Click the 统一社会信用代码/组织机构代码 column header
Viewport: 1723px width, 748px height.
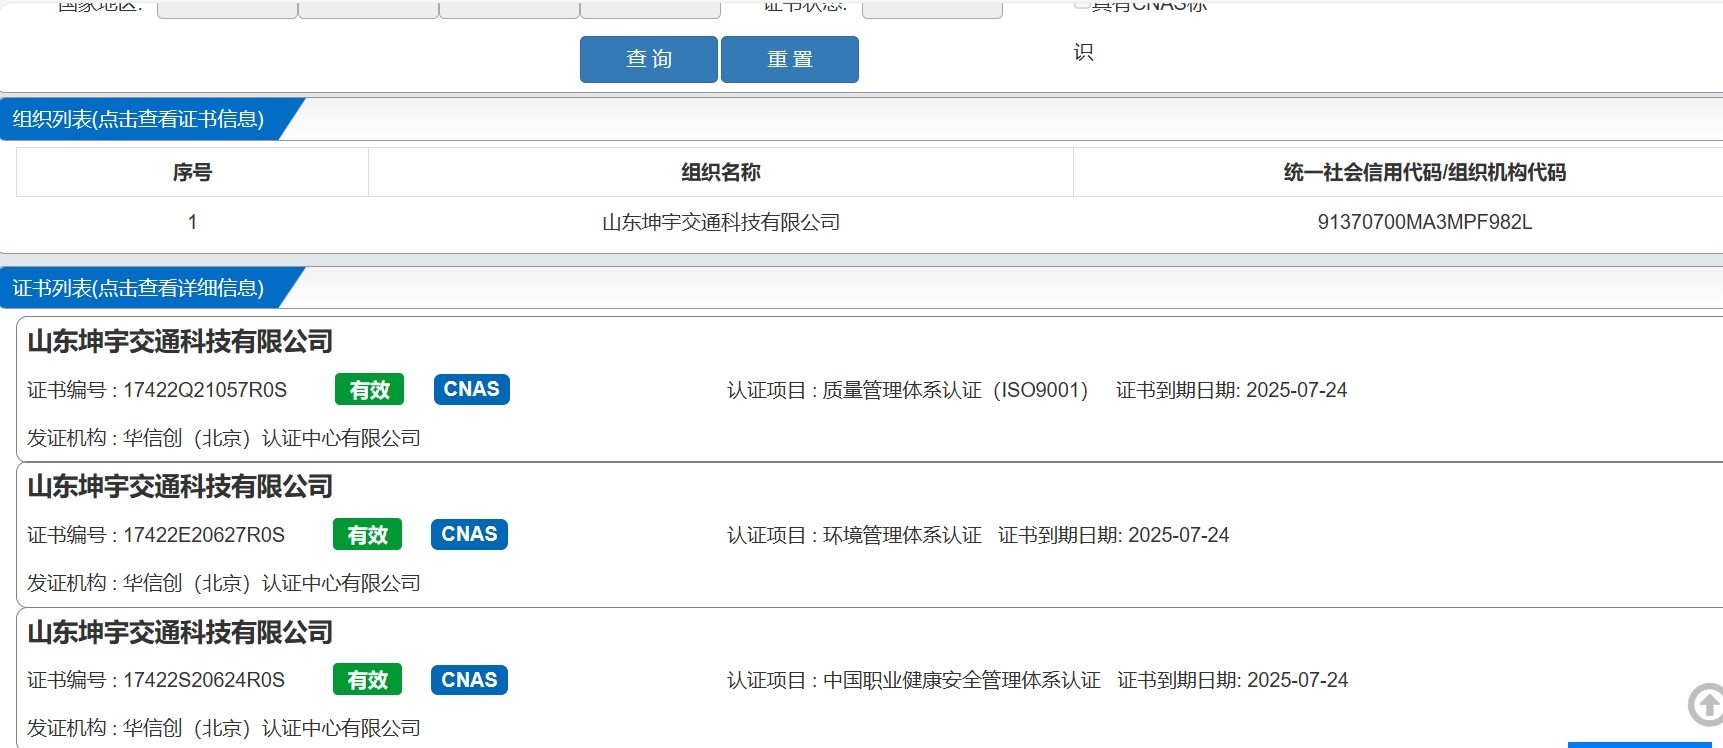coord(1425,172)
